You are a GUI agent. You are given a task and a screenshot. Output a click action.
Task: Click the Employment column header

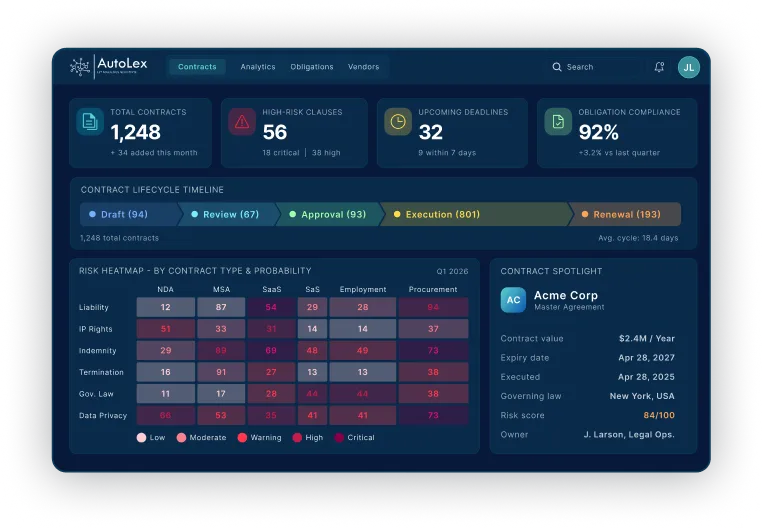tap(363, 290)
